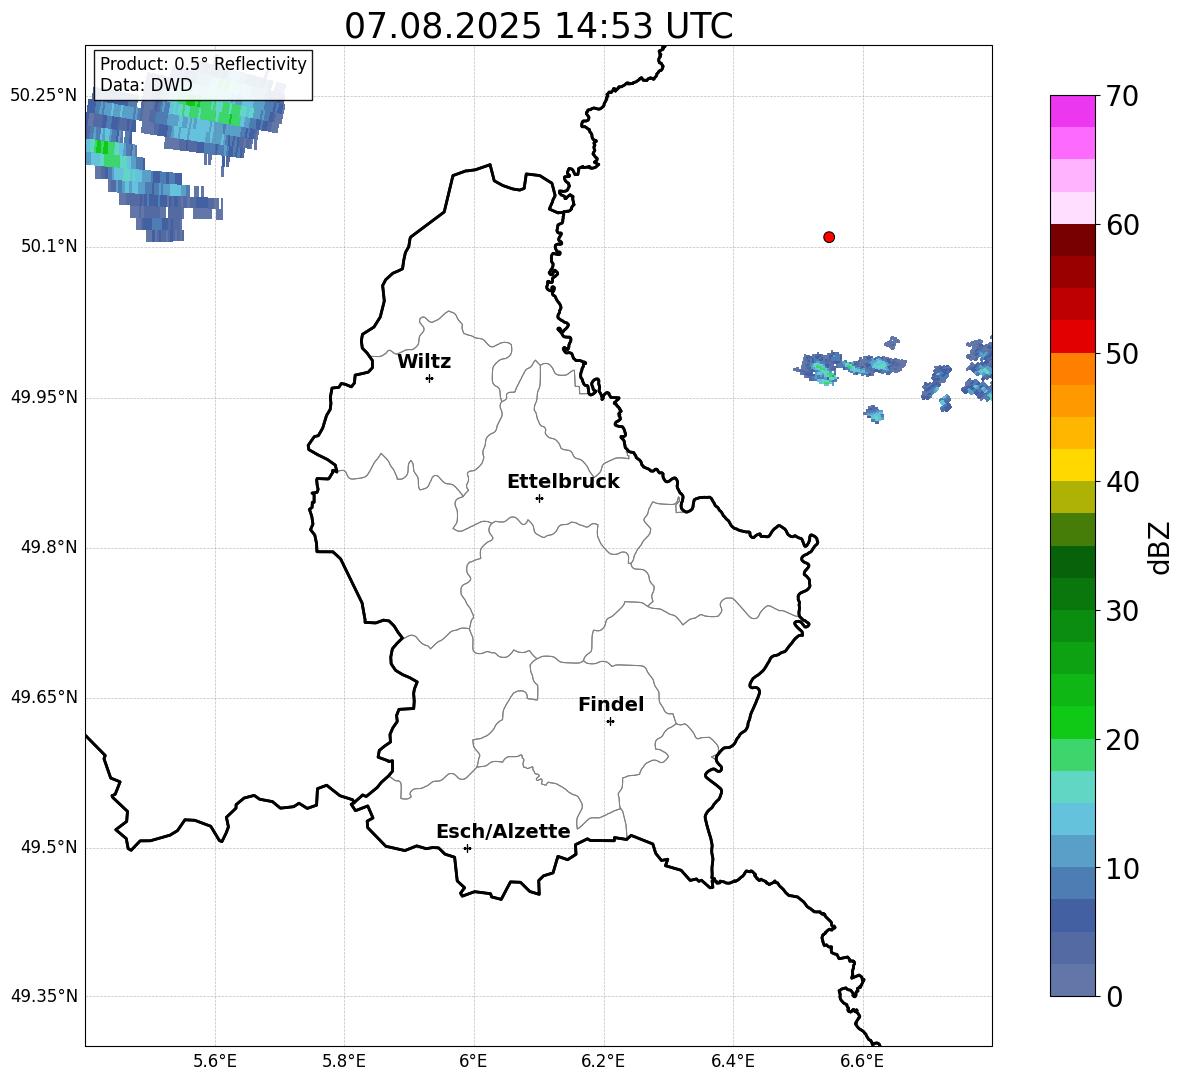Viewport: 1184px width, 1081px height.
Task: Click the dBZ colorbar label
Action: 1158,548
